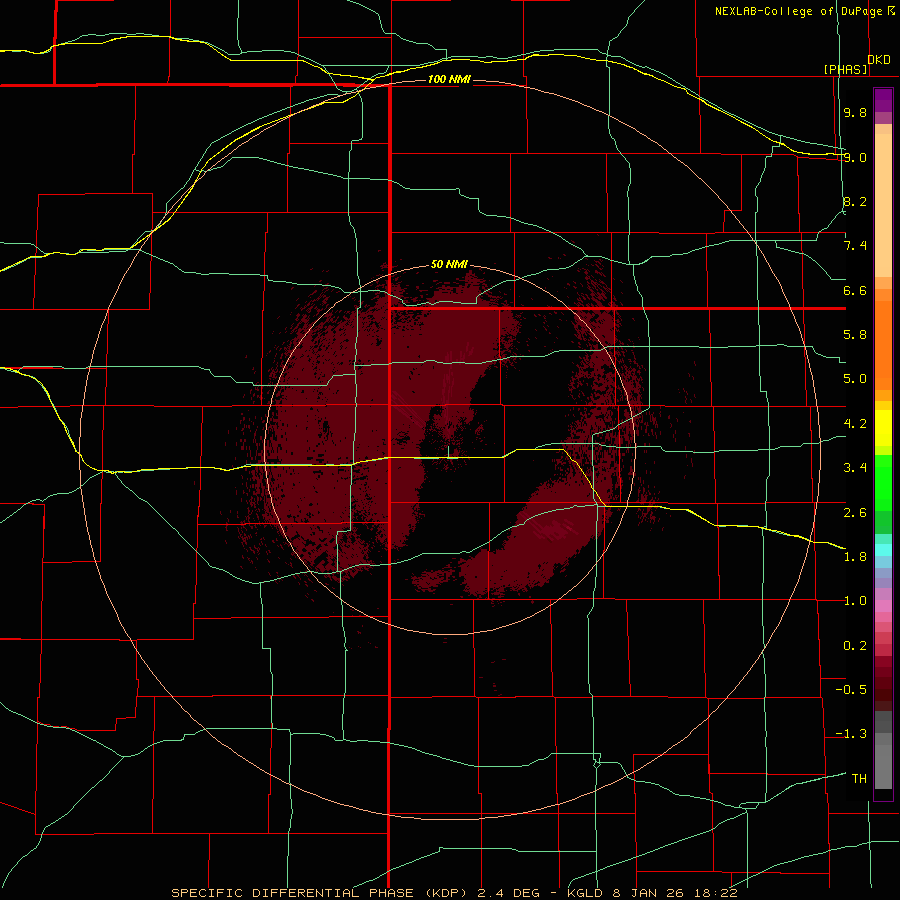The image size is (900, 900).
Task: Click the radar site marker at ring center
Action: [x=449, y=451]
